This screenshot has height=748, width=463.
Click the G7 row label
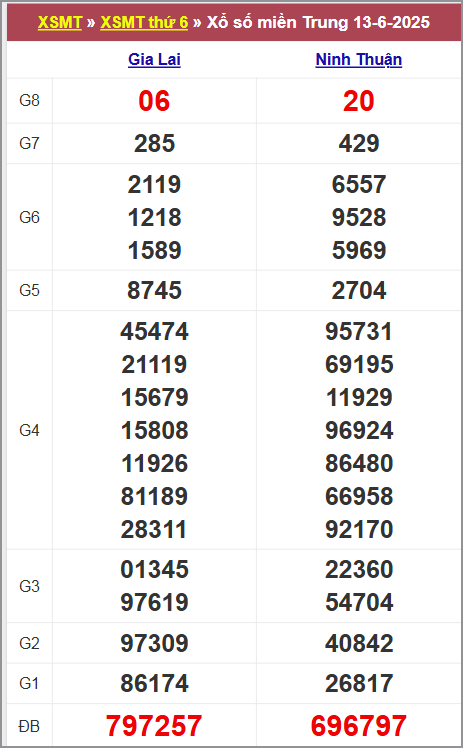[x=29, y=143]
